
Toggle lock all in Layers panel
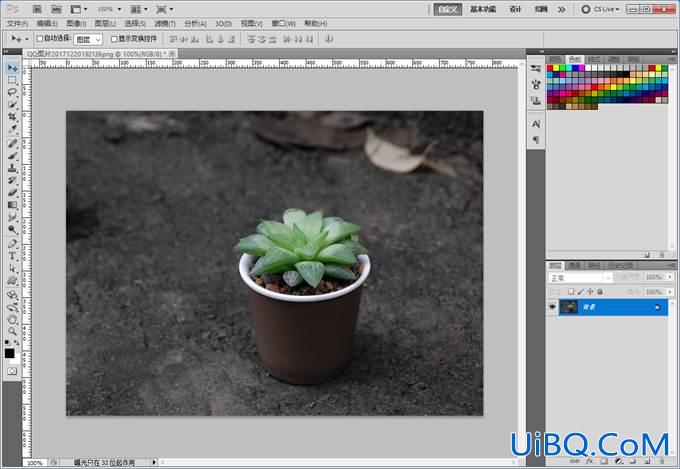(600, 292)
